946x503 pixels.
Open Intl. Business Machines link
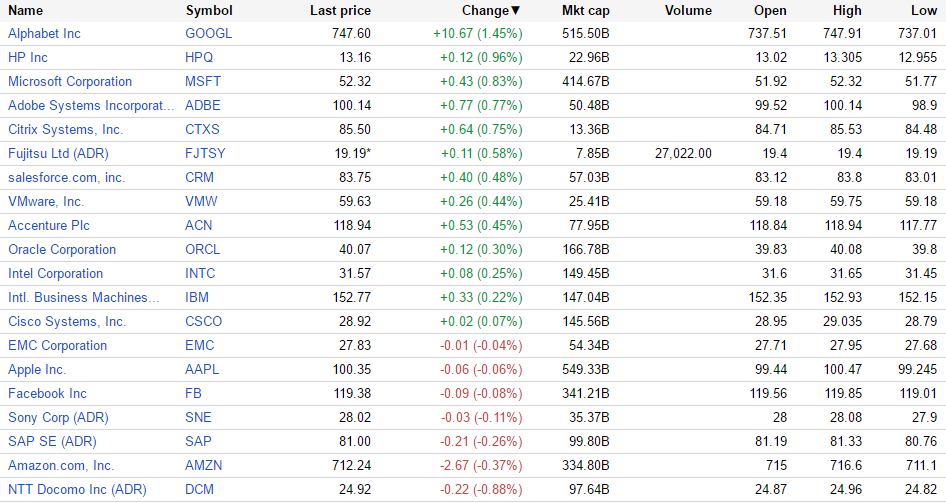click(x=84, y=297)
